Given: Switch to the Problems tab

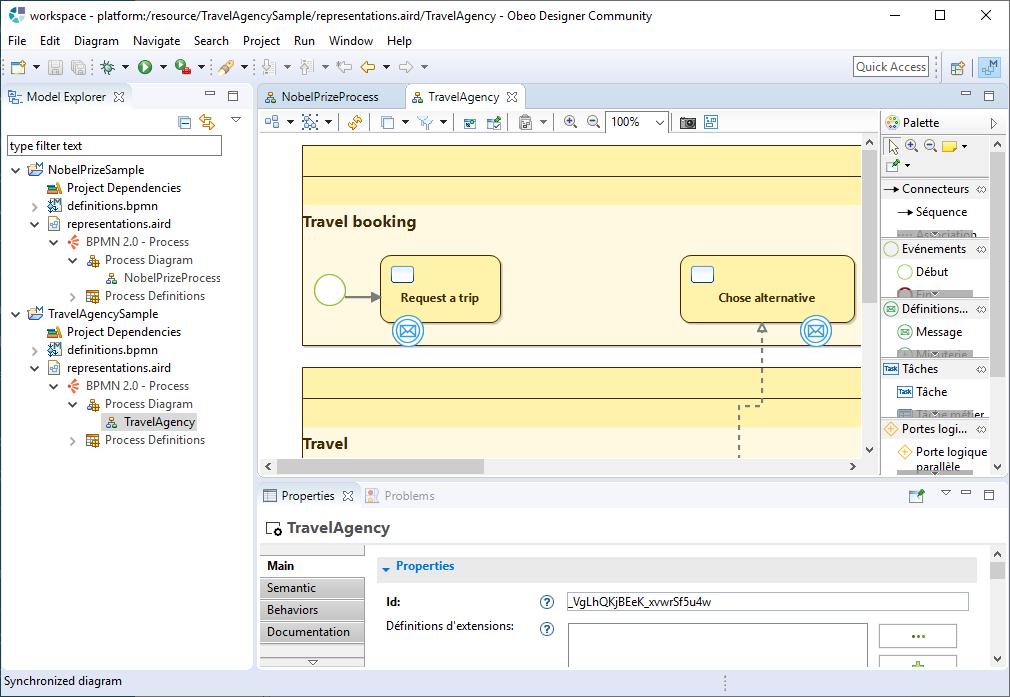Looking at the screenshot, I should pyautogui.click(x=400, y=496).
